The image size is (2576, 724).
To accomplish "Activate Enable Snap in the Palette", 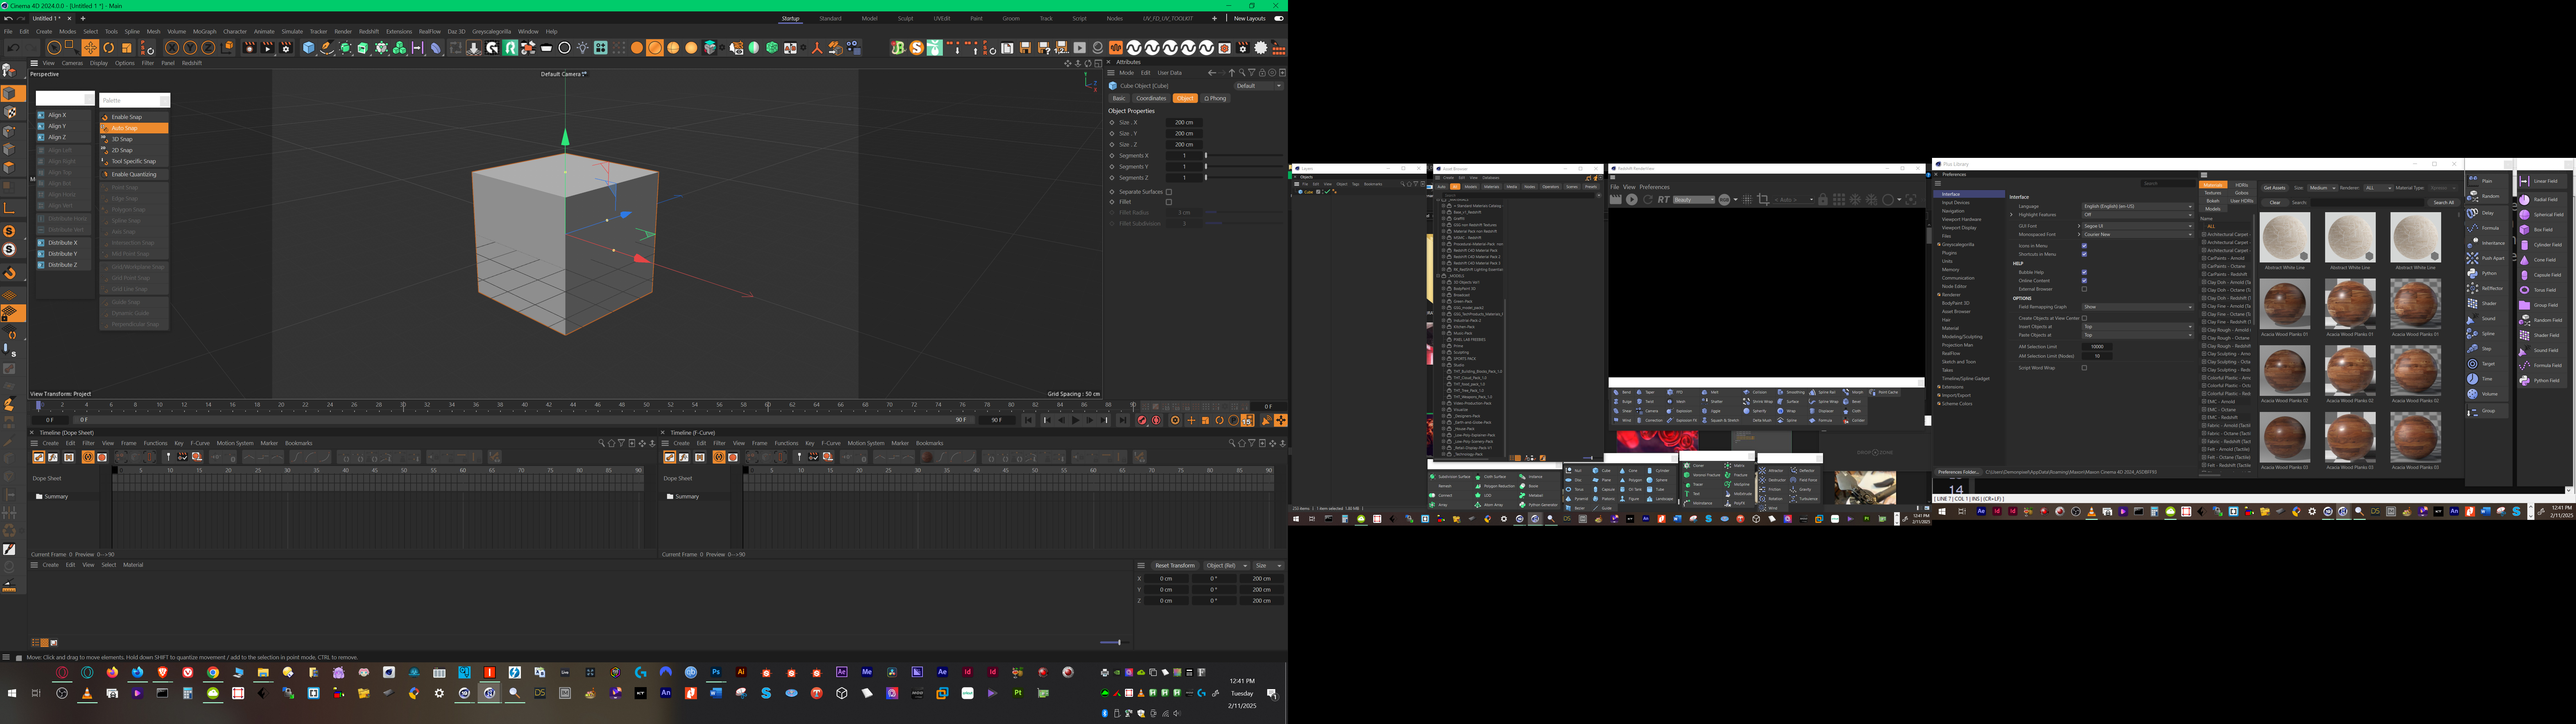I will [134, 117].
